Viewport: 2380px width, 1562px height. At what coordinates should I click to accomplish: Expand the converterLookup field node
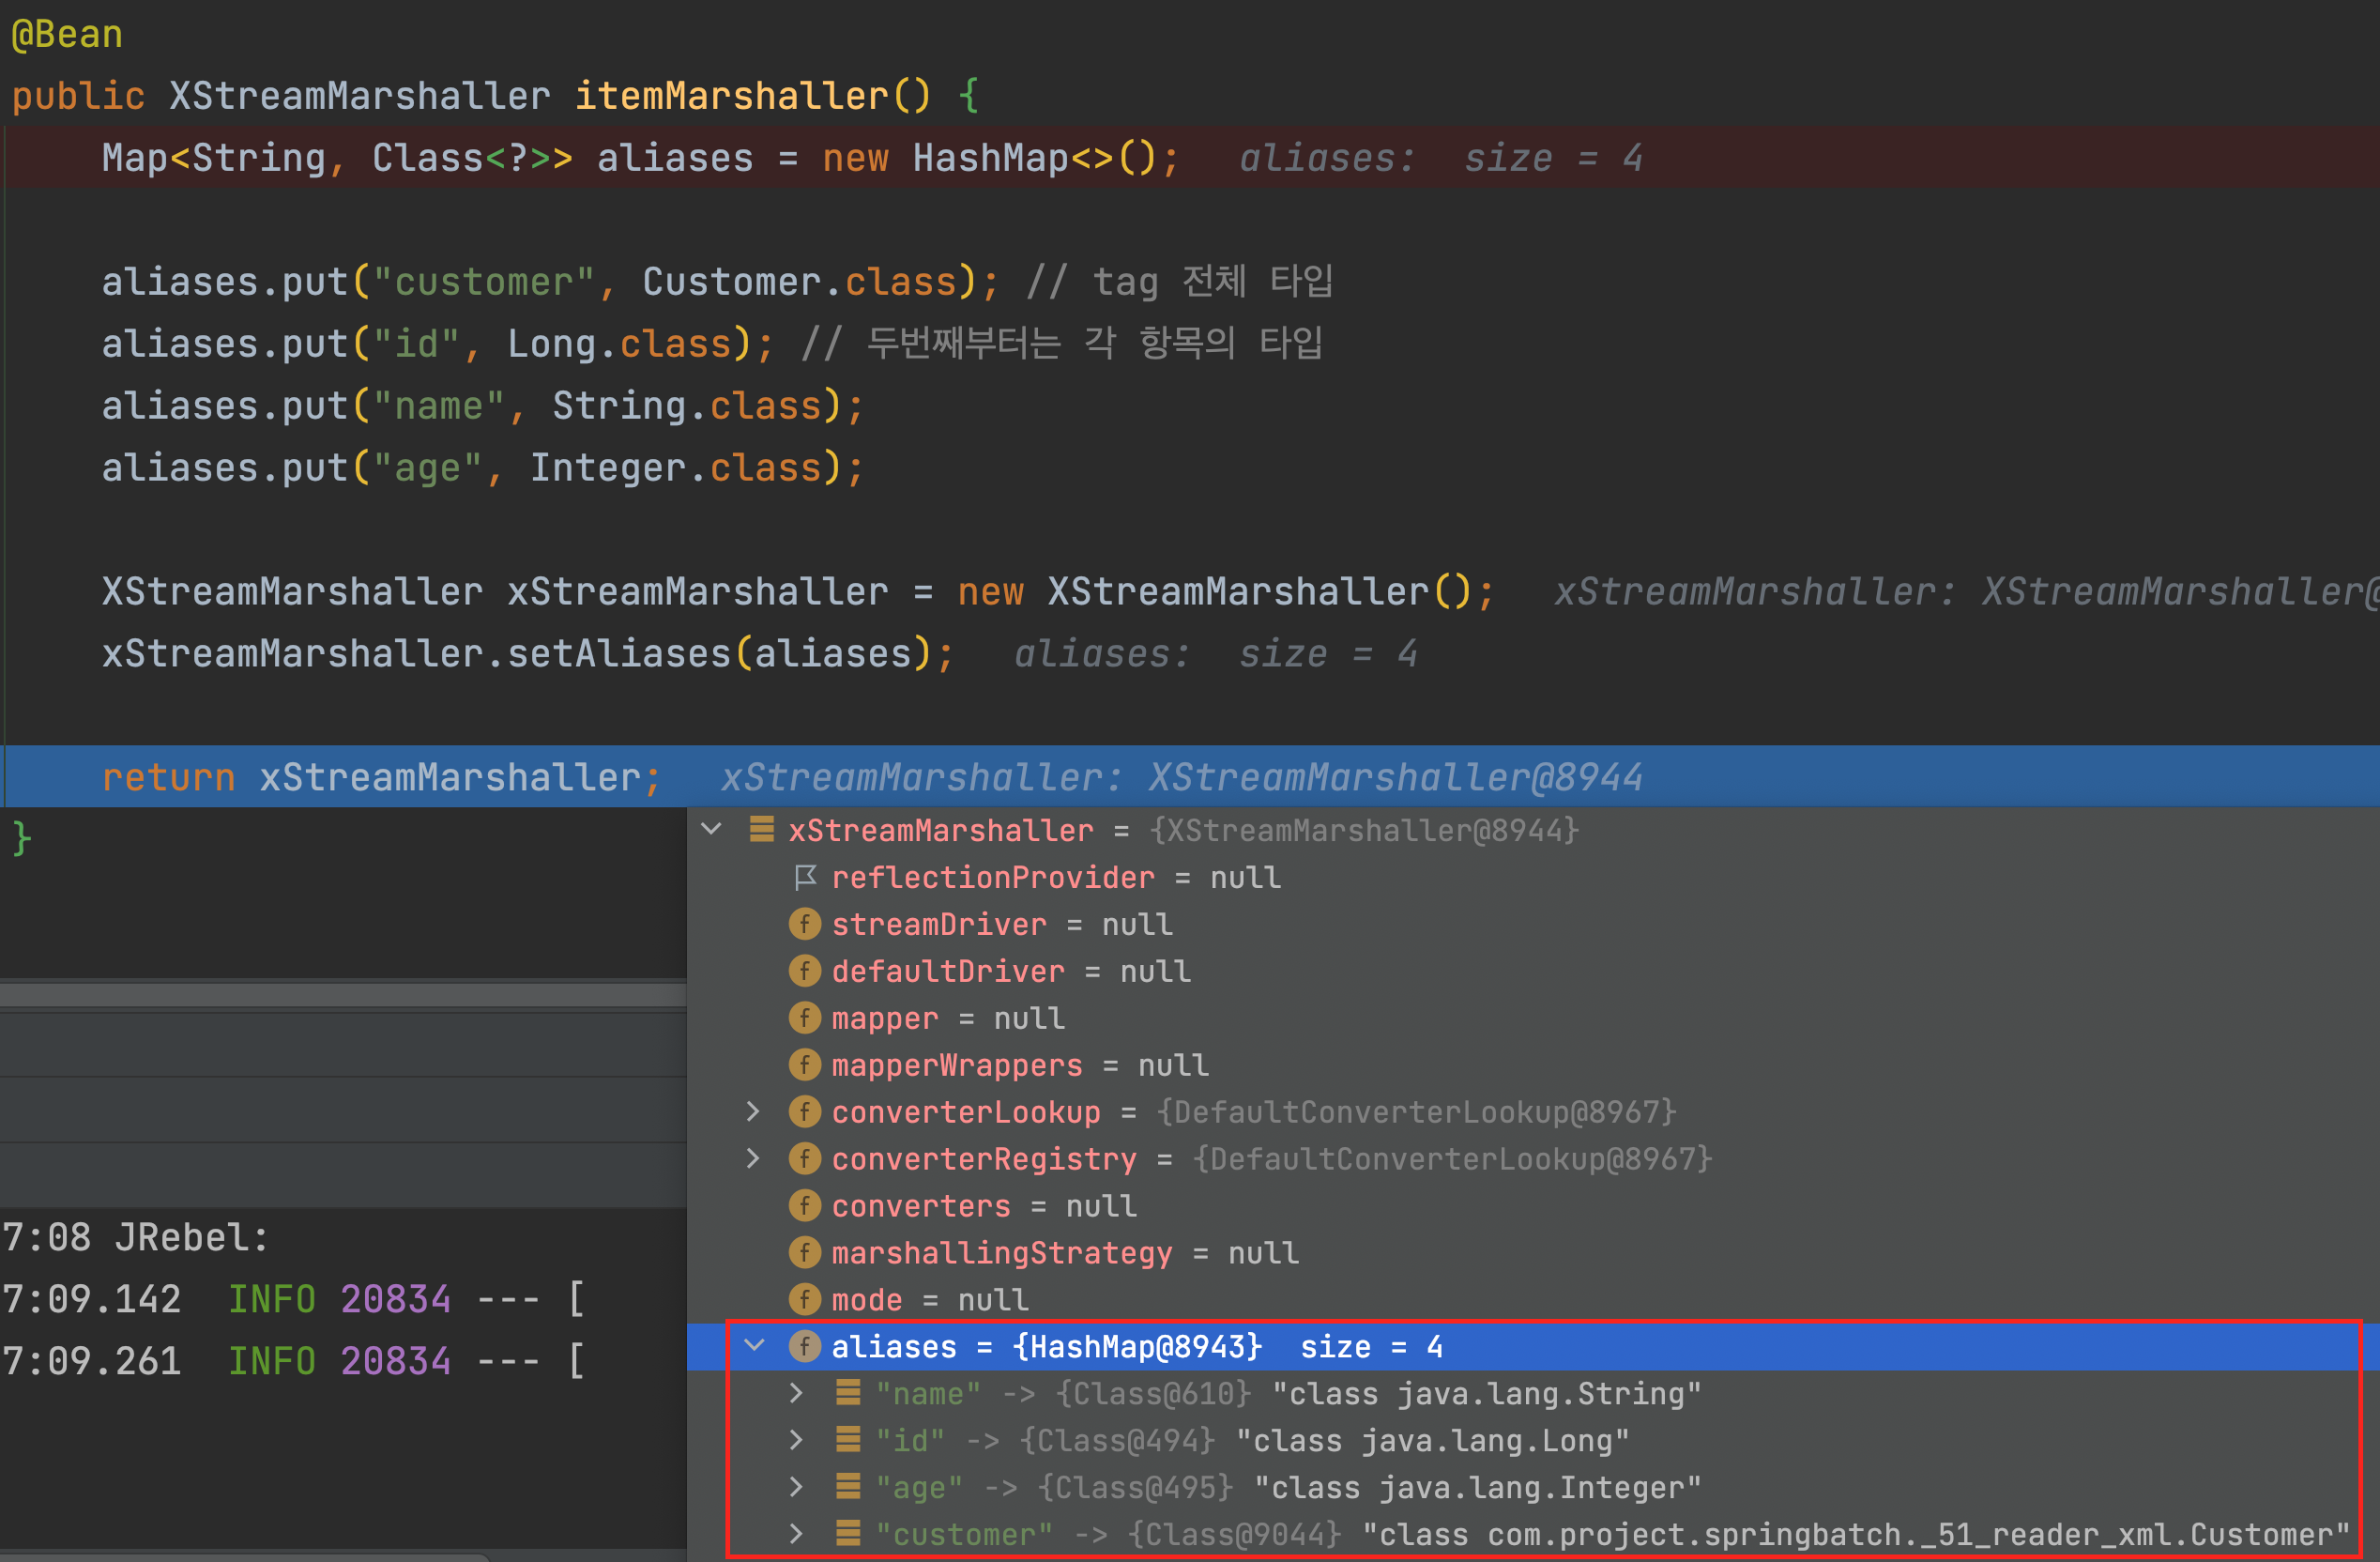tap(753, 1111)
